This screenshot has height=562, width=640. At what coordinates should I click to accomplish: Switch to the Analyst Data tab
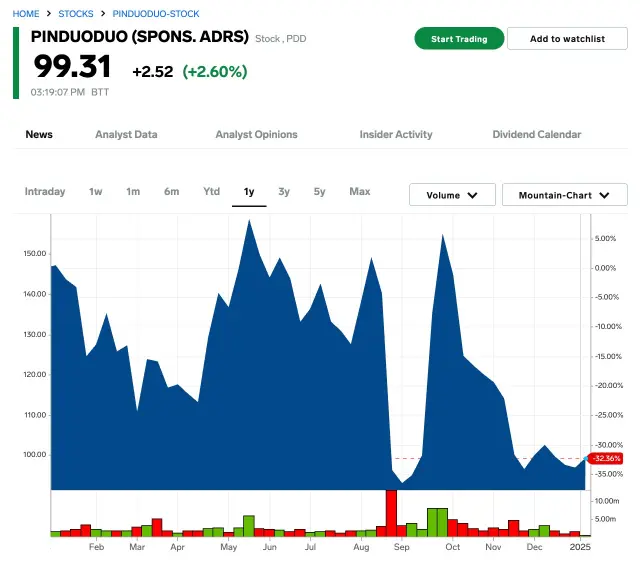[x=126, y=134]
